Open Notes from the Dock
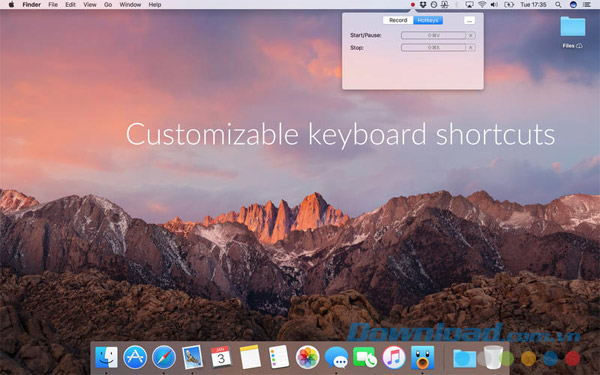 [x=250, y=357]
